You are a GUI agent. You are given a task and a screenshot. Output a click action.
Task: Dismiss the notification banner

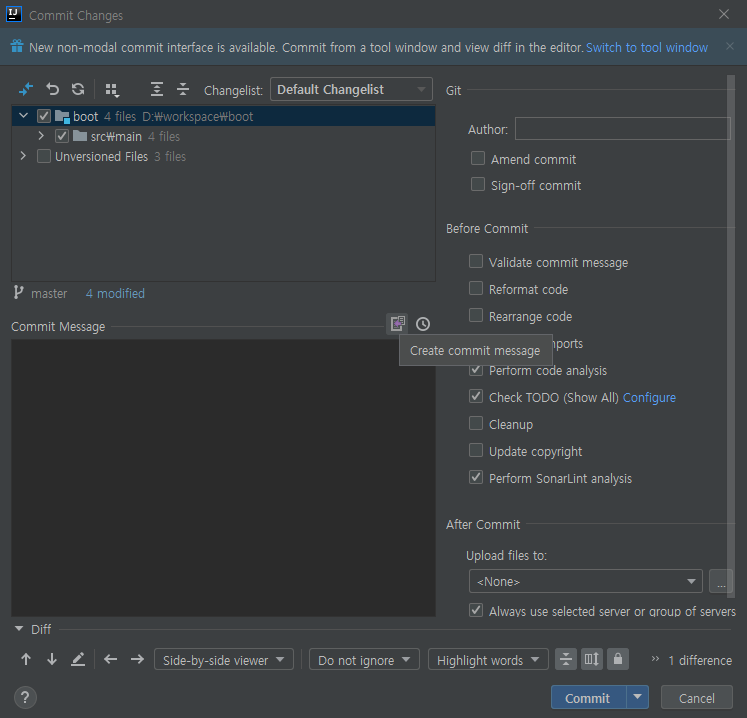click(x=729, y=46)
